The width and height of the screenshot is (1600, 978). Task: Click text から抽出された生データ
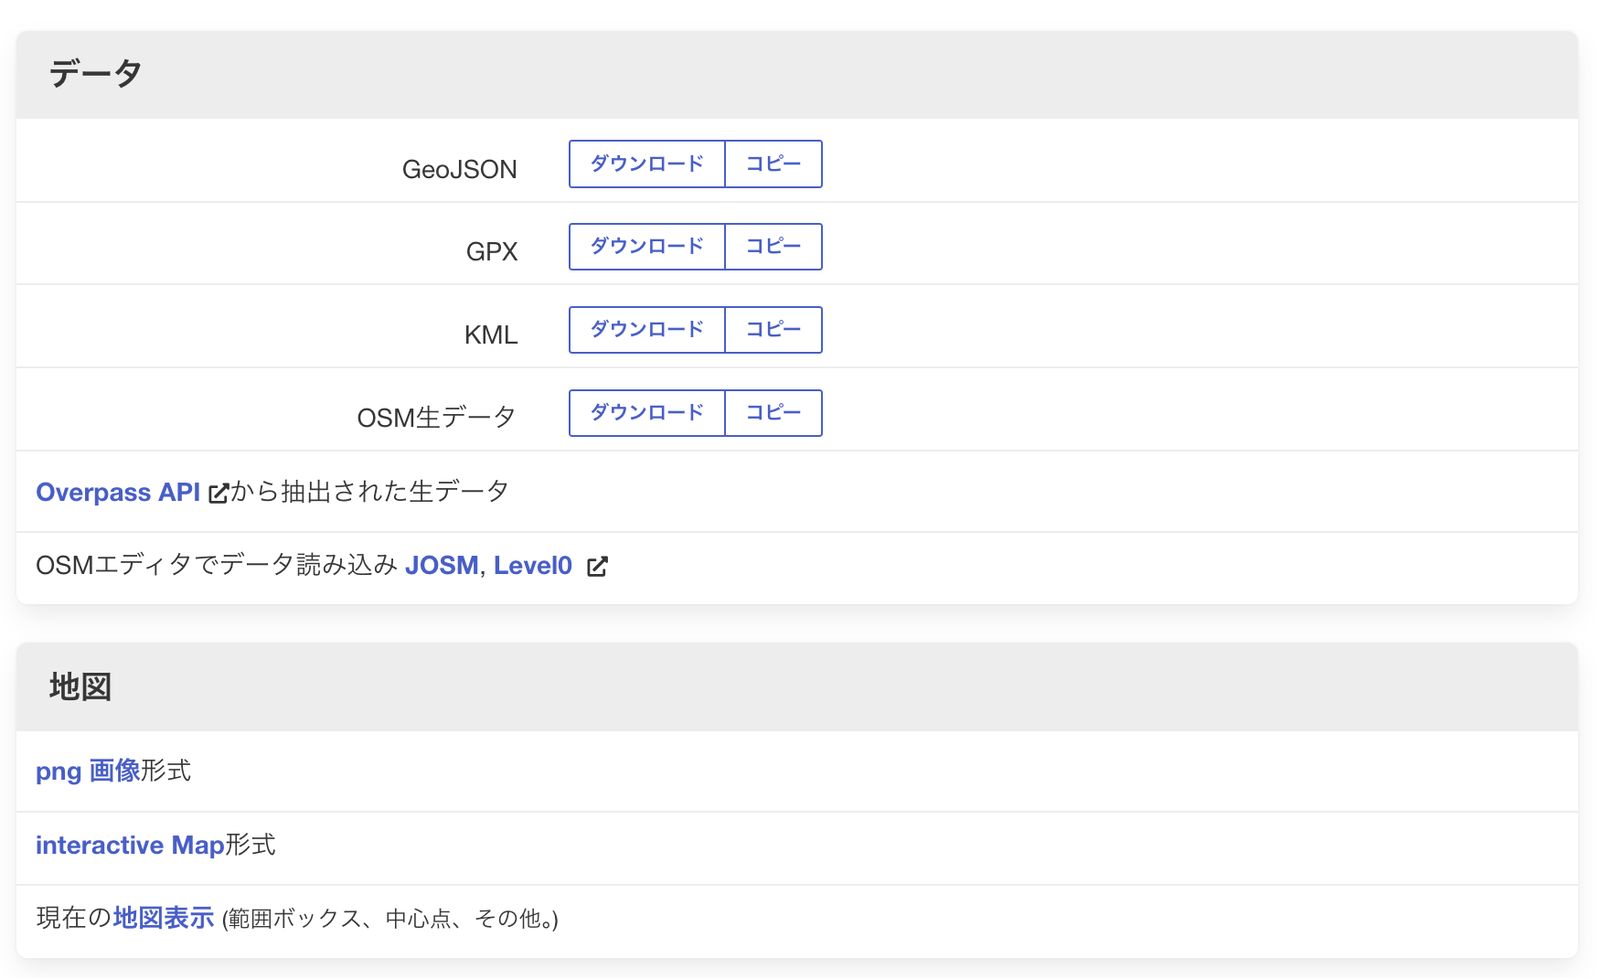coord(370,492)
